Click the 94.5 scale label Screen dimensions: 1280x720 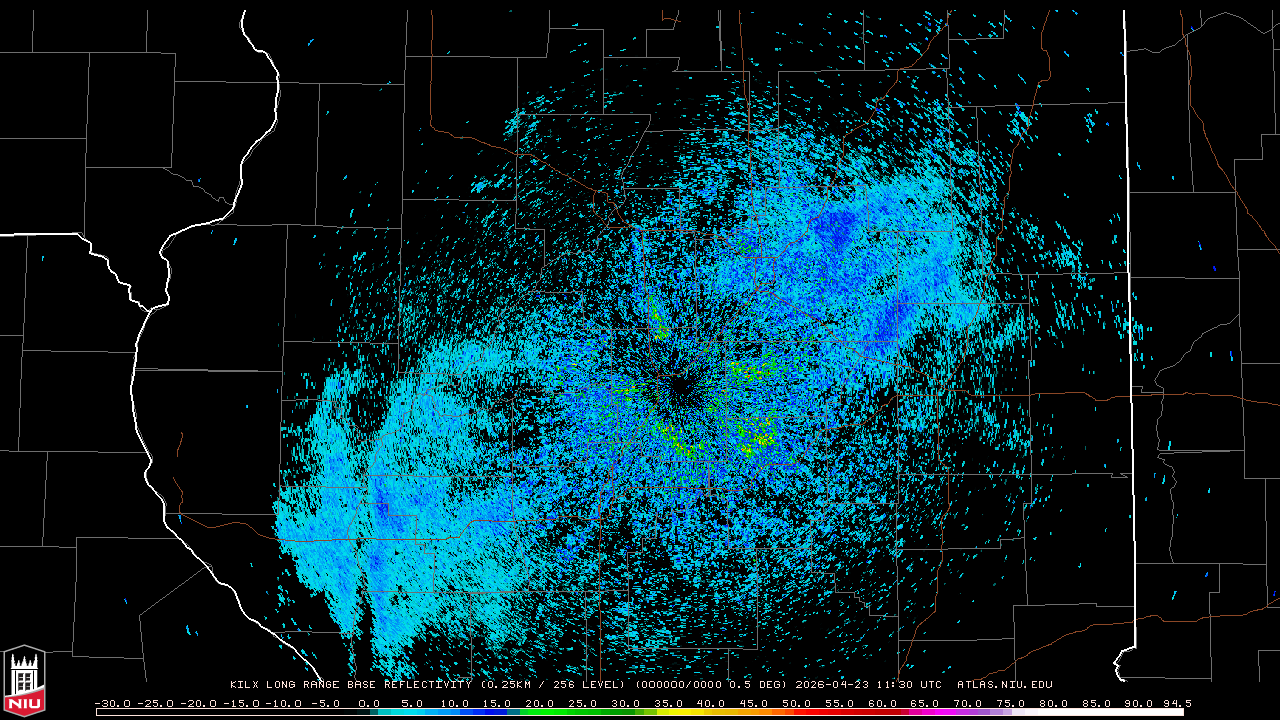(1177, 703)
